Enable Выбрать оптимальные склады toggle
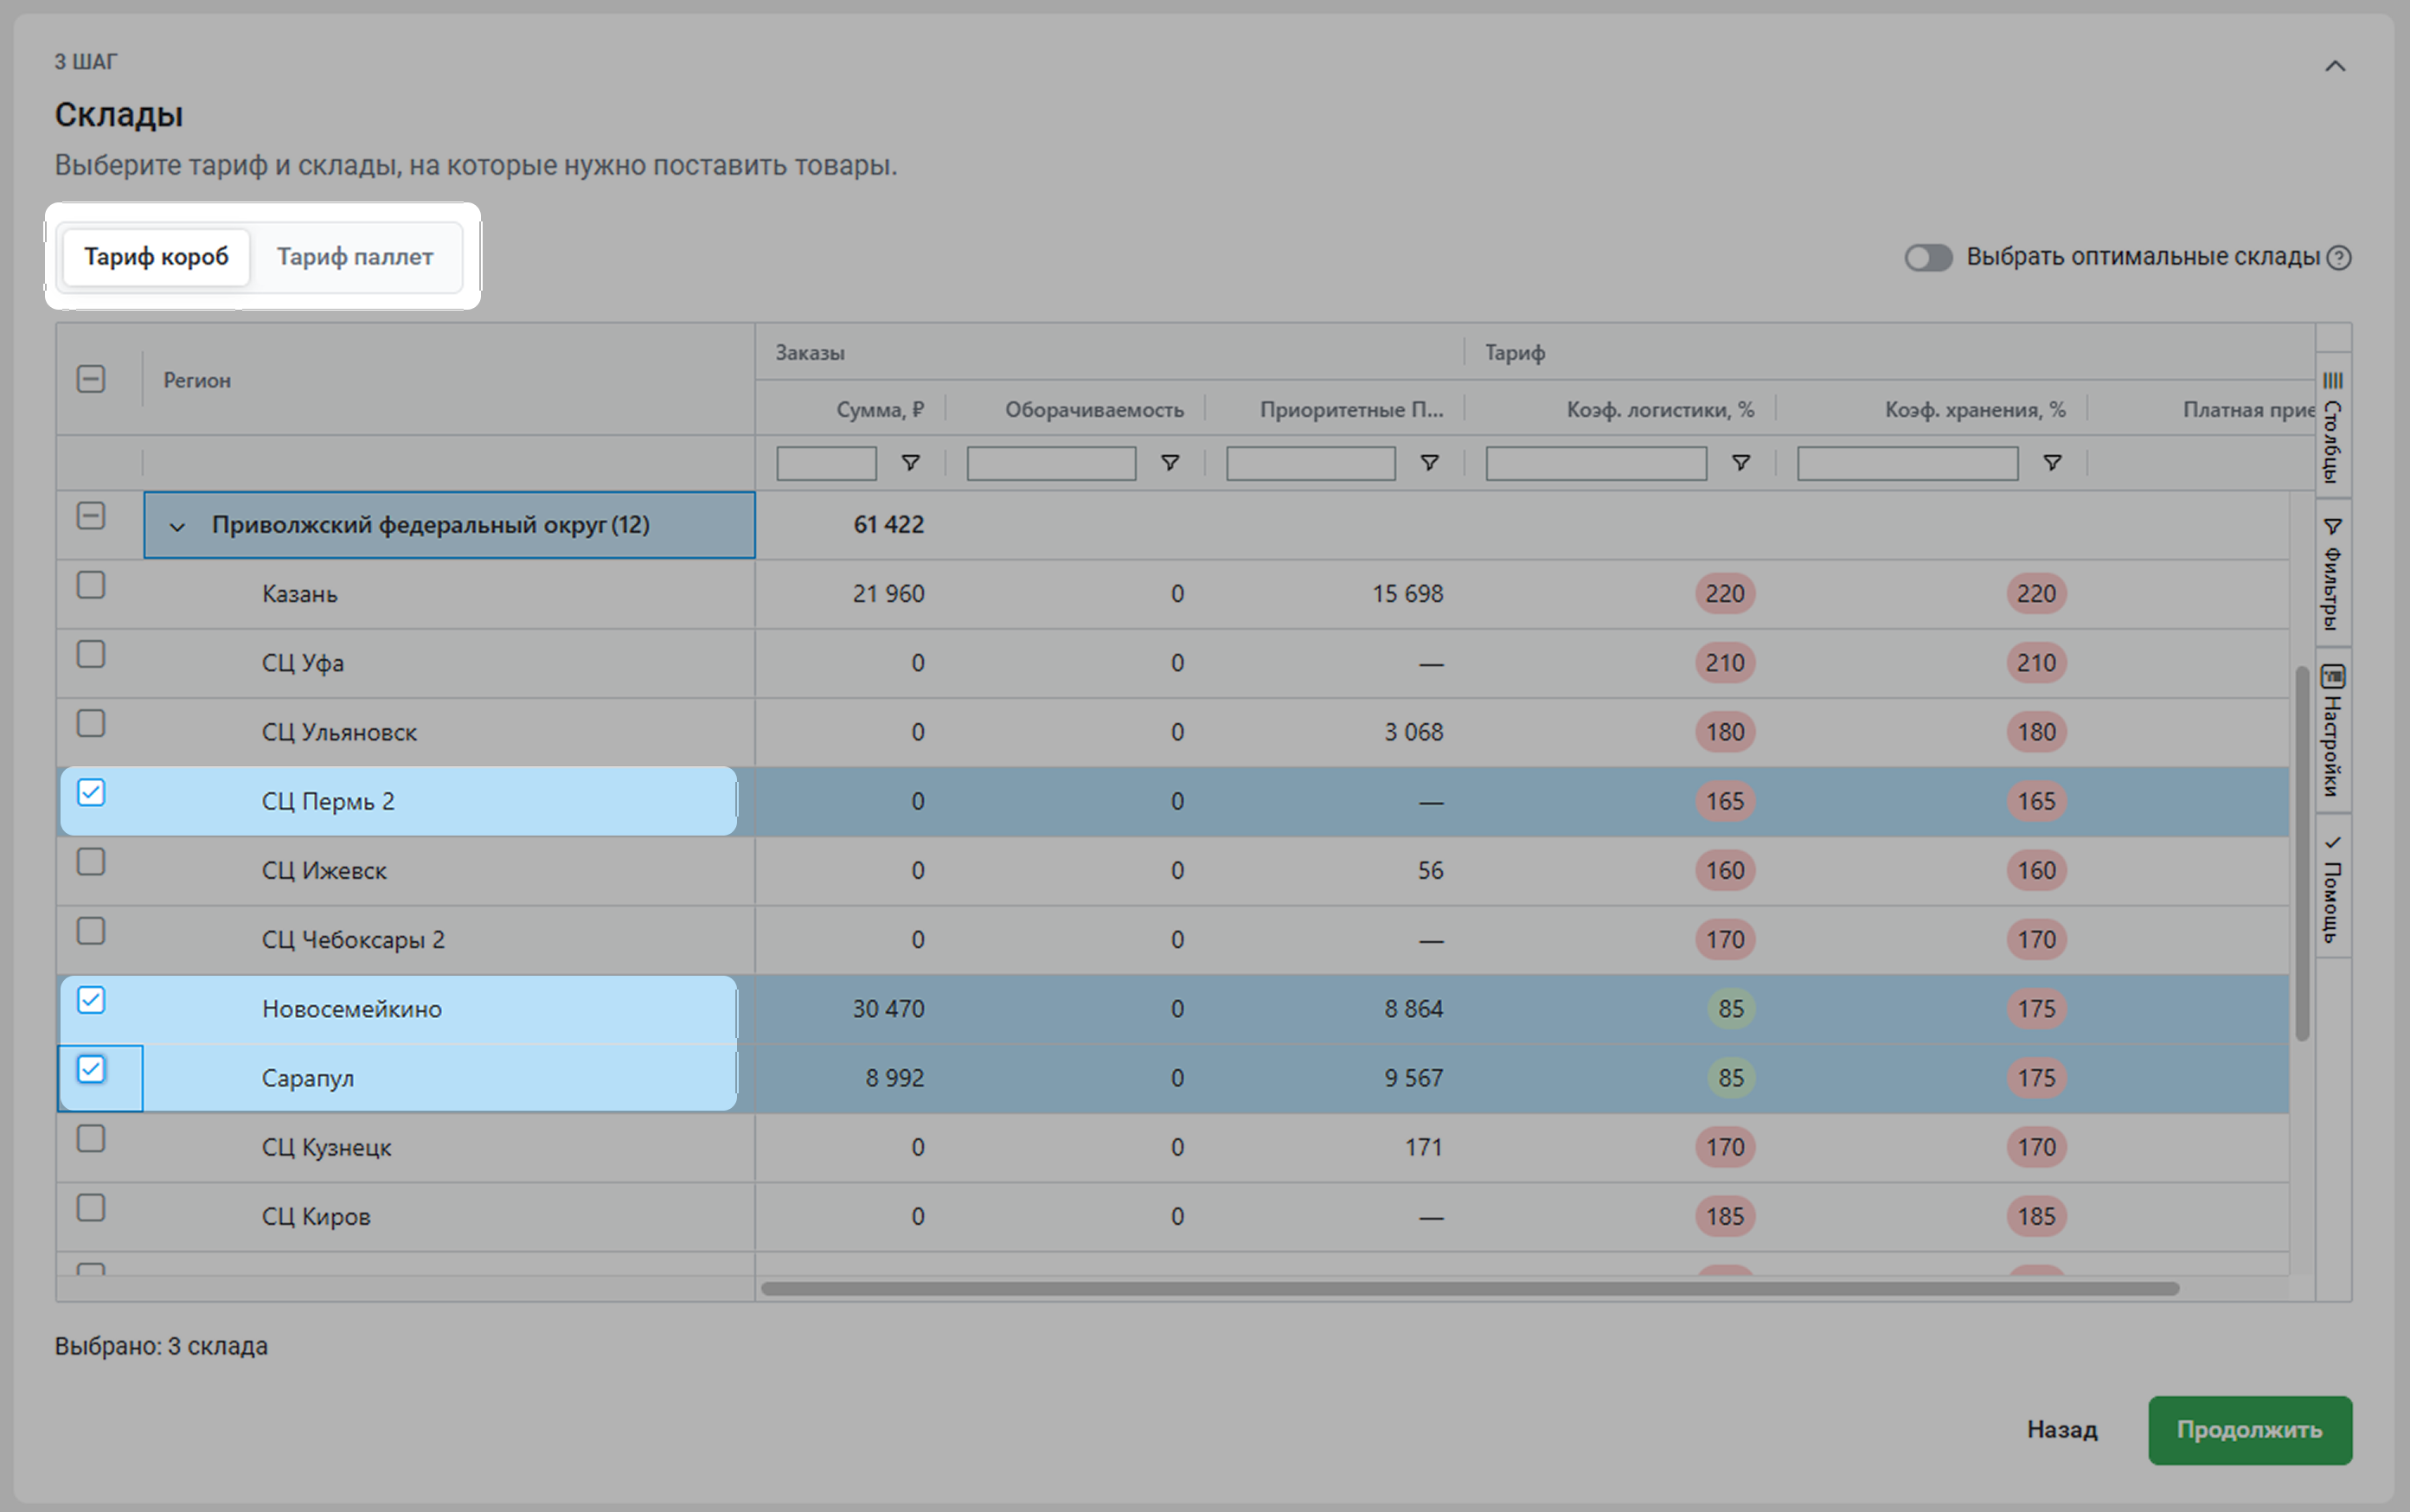This screenshot has width=2410, height=1512. click(1927, 258)
